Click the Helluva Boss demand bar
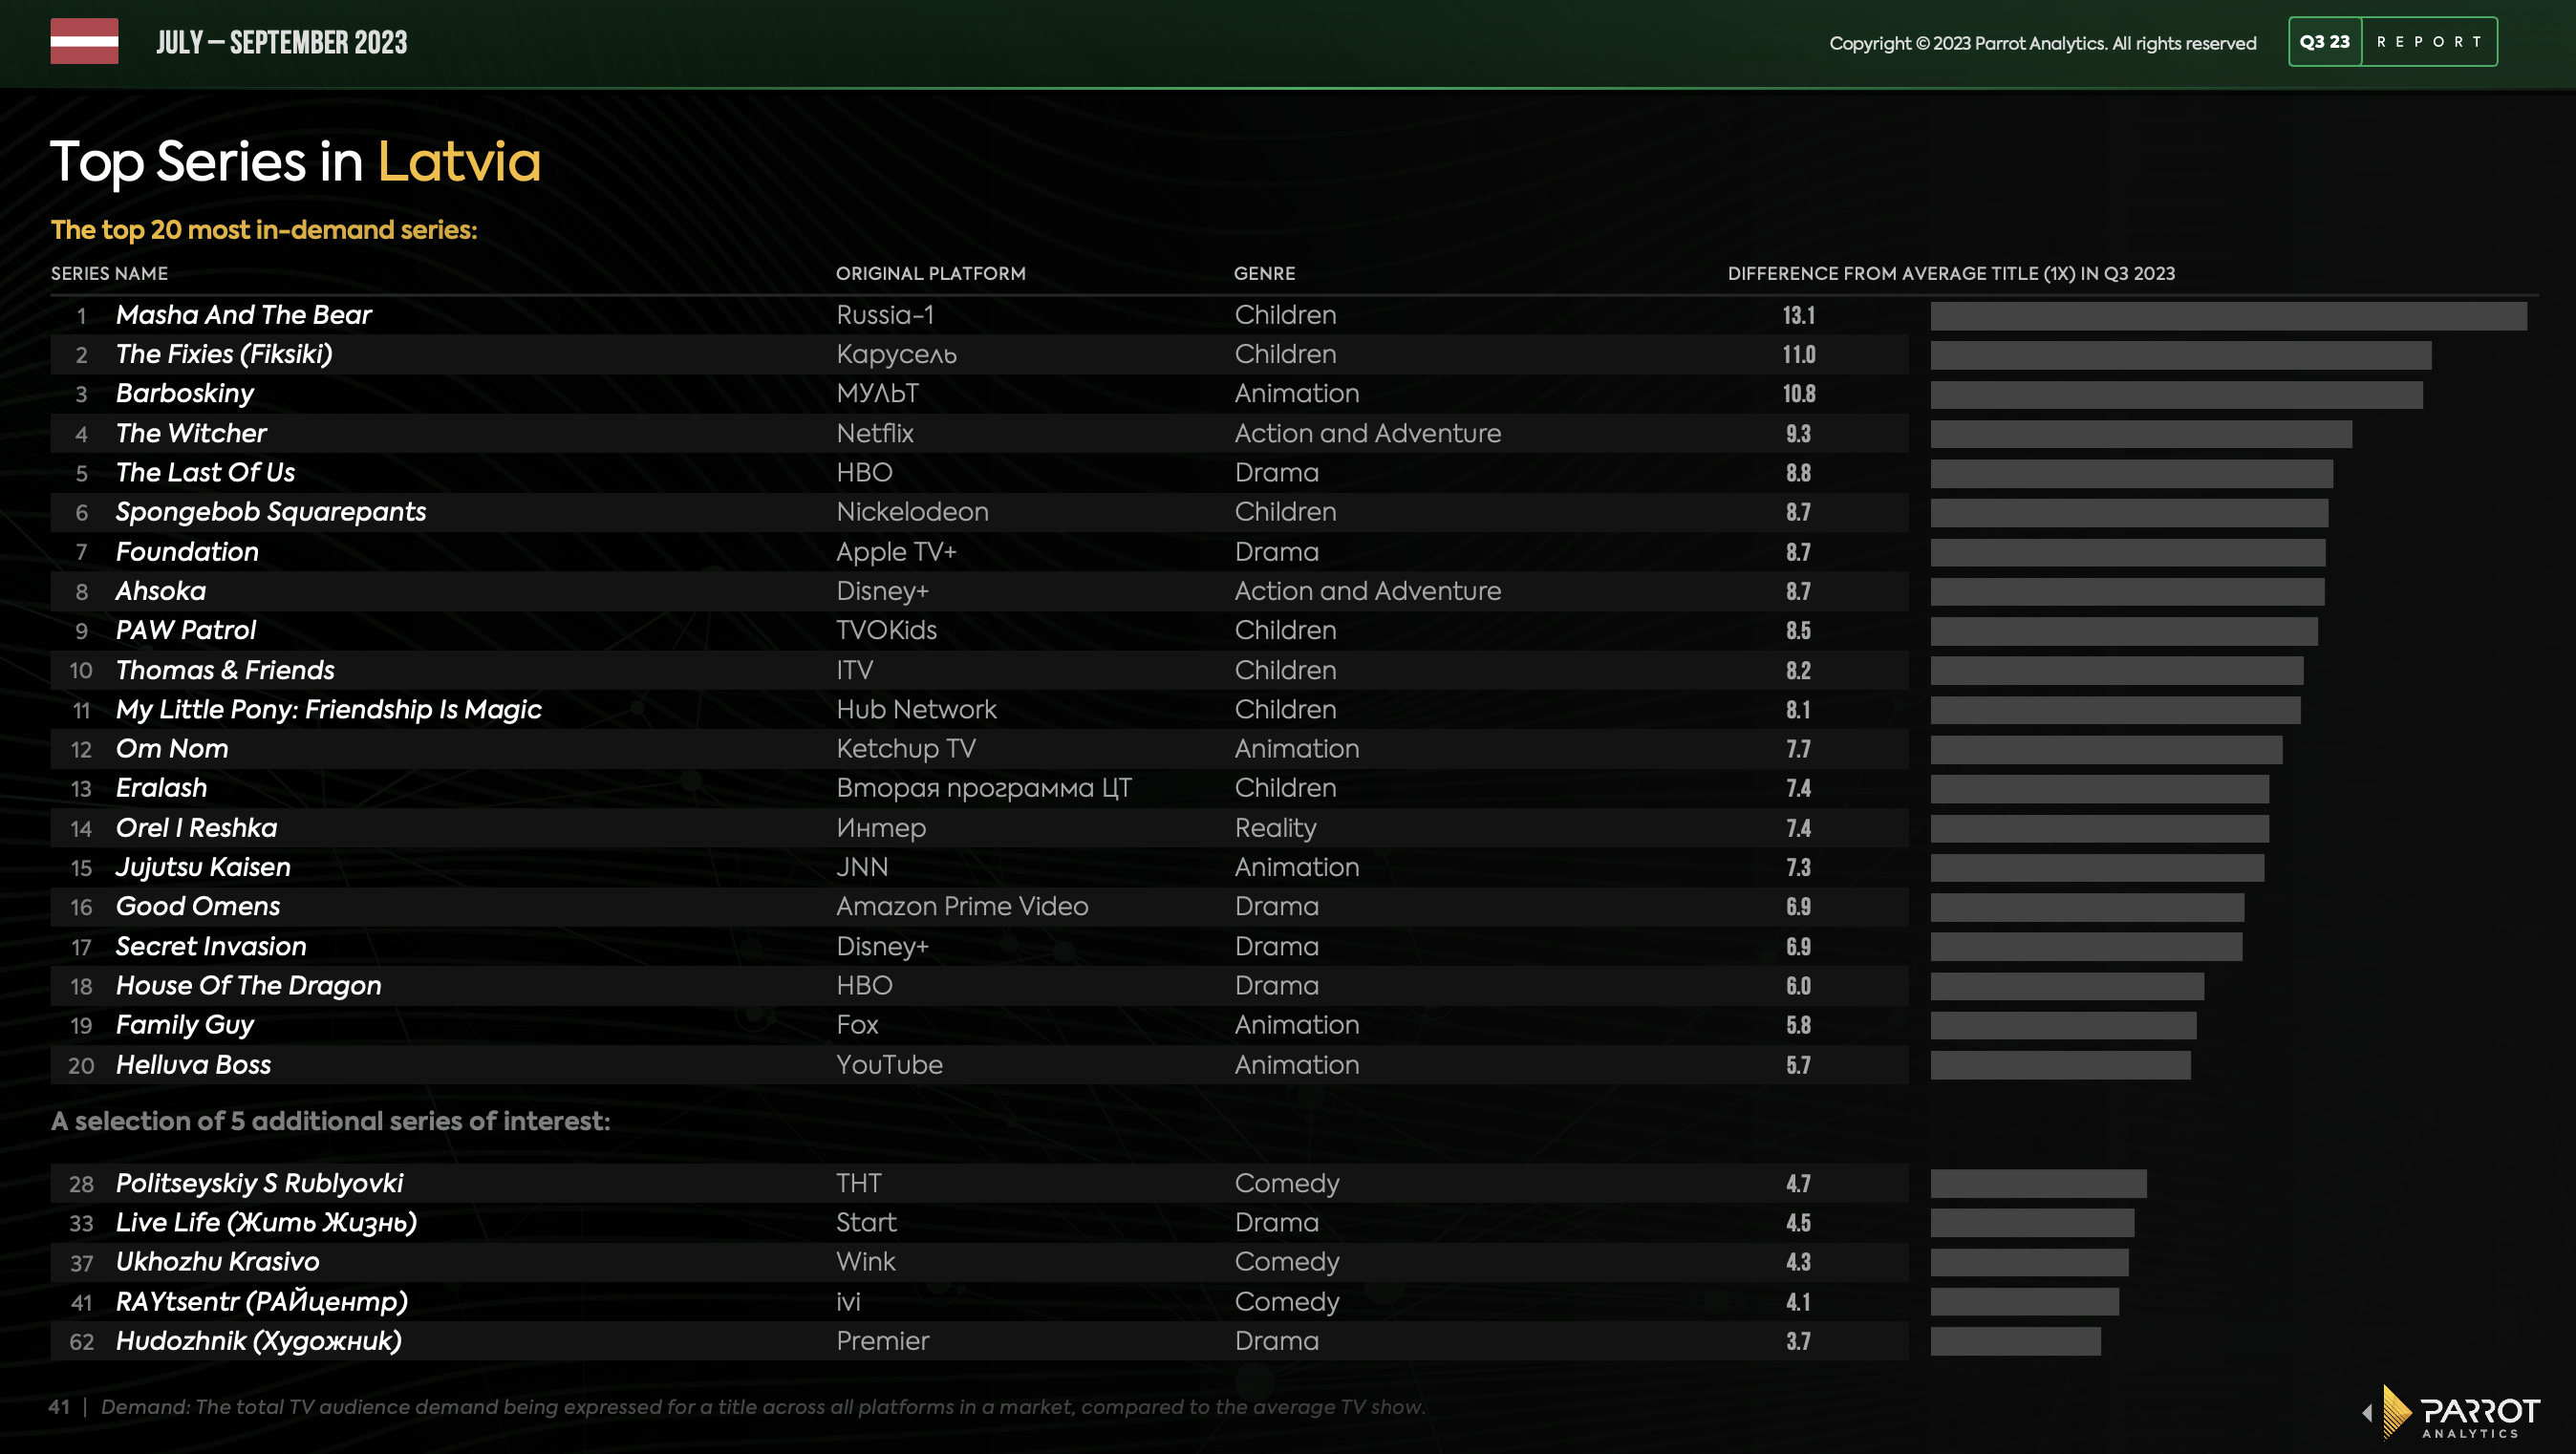 tap(2059, 1065)
